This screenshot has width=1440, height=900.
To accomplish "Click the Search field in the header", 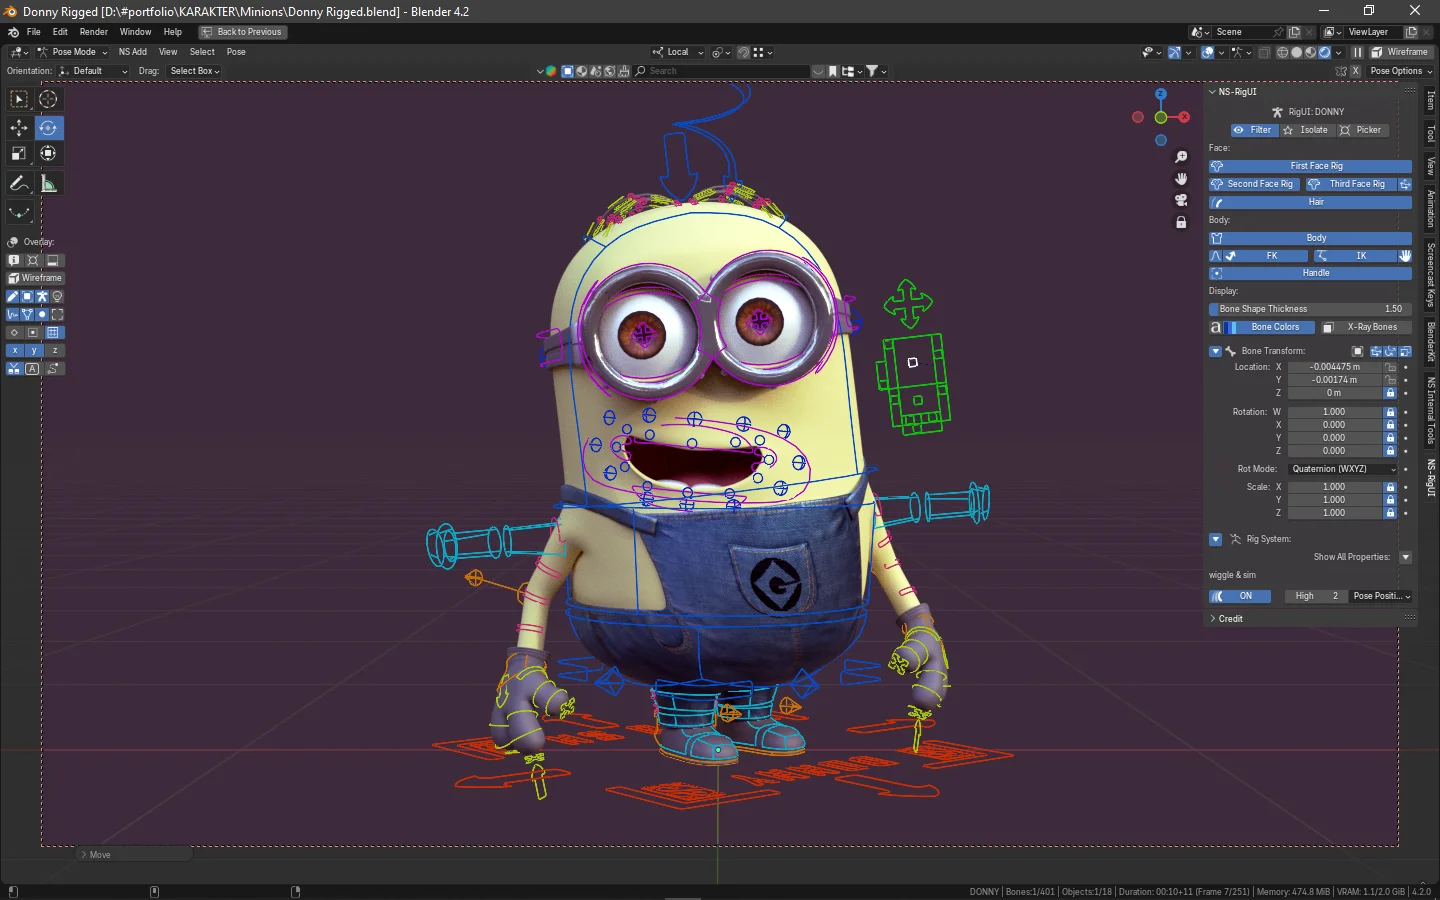I will point(720,71).
